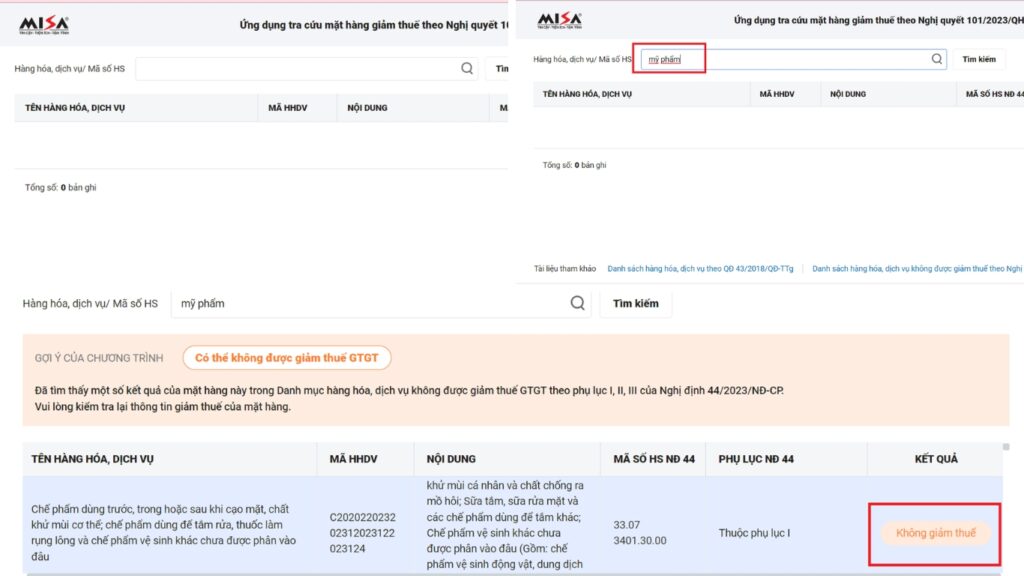This screenshot has height=576, width=1024.
Task: Click the 'Thuộc phụ lục I' cell
Action: (754, 533)
